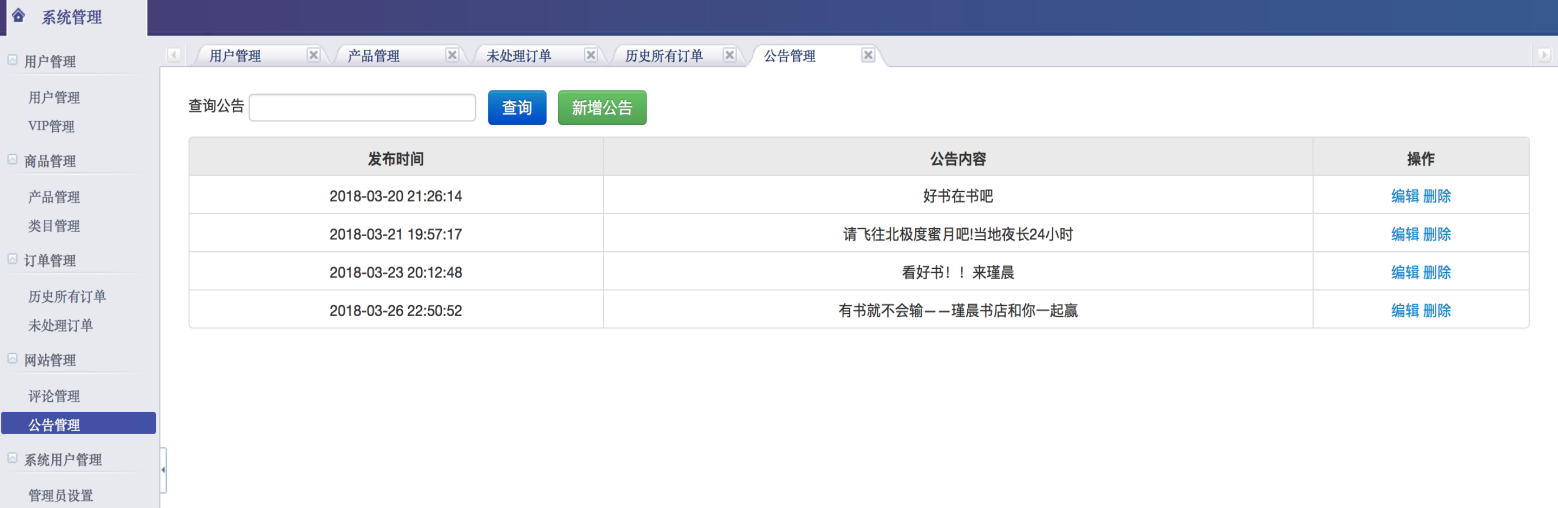Select the 2018-03-23 20:12:48 cell
The width and height of the screenshot is (1558, 508).
coord(396,272)
